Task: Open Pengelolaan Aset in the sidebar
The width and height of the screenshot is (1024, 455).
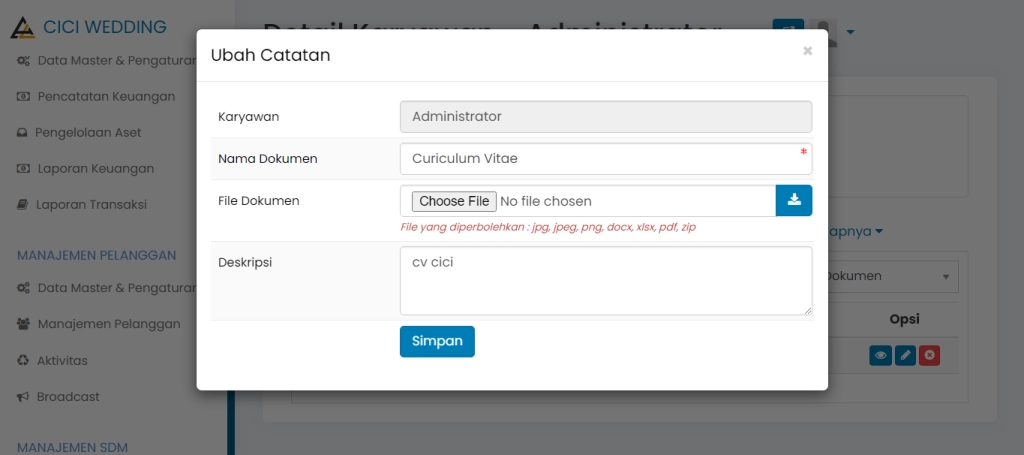Action: coord(88,132)
